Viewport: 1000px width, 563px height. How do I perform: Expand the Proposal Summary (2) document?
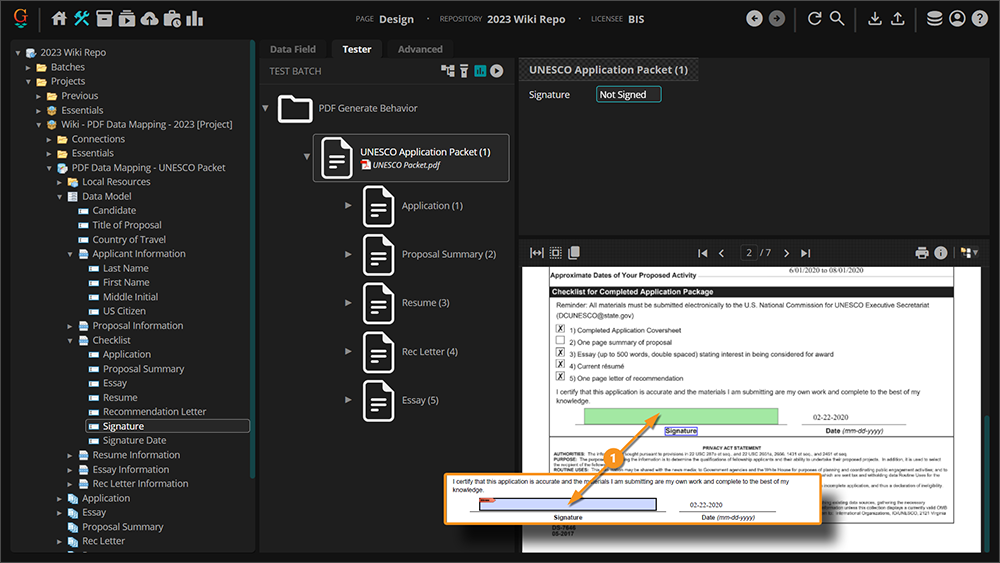click(x=349, y=254)
